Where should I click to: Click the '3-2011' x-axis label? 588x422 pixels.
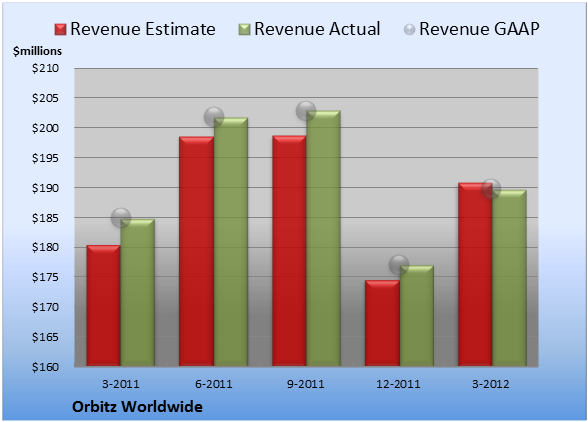coord(121,384)
